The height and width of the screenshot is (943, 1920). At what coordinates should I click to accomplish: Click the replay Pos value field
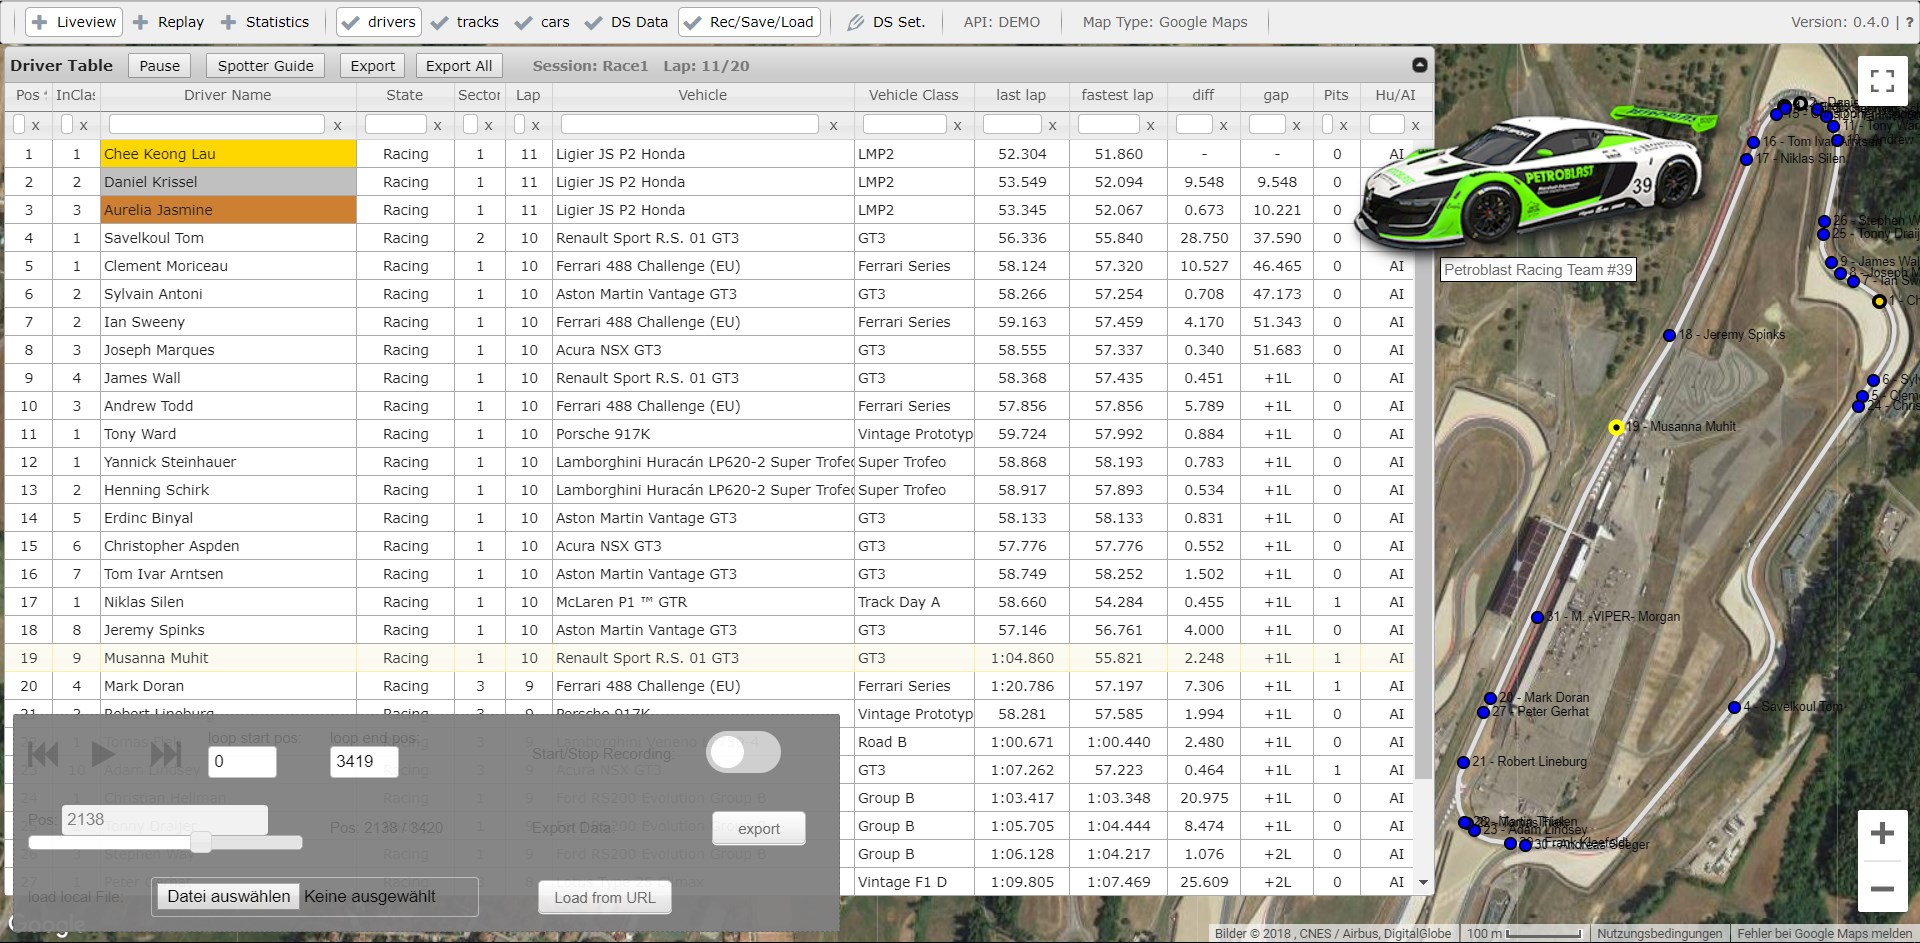pyautogui.click(x=164, y=819)
